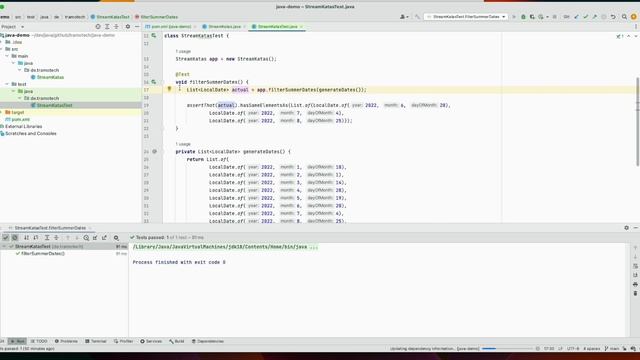
Task: Click the Git rollback undo arrow icon
Action: click(x=613, y=17)
